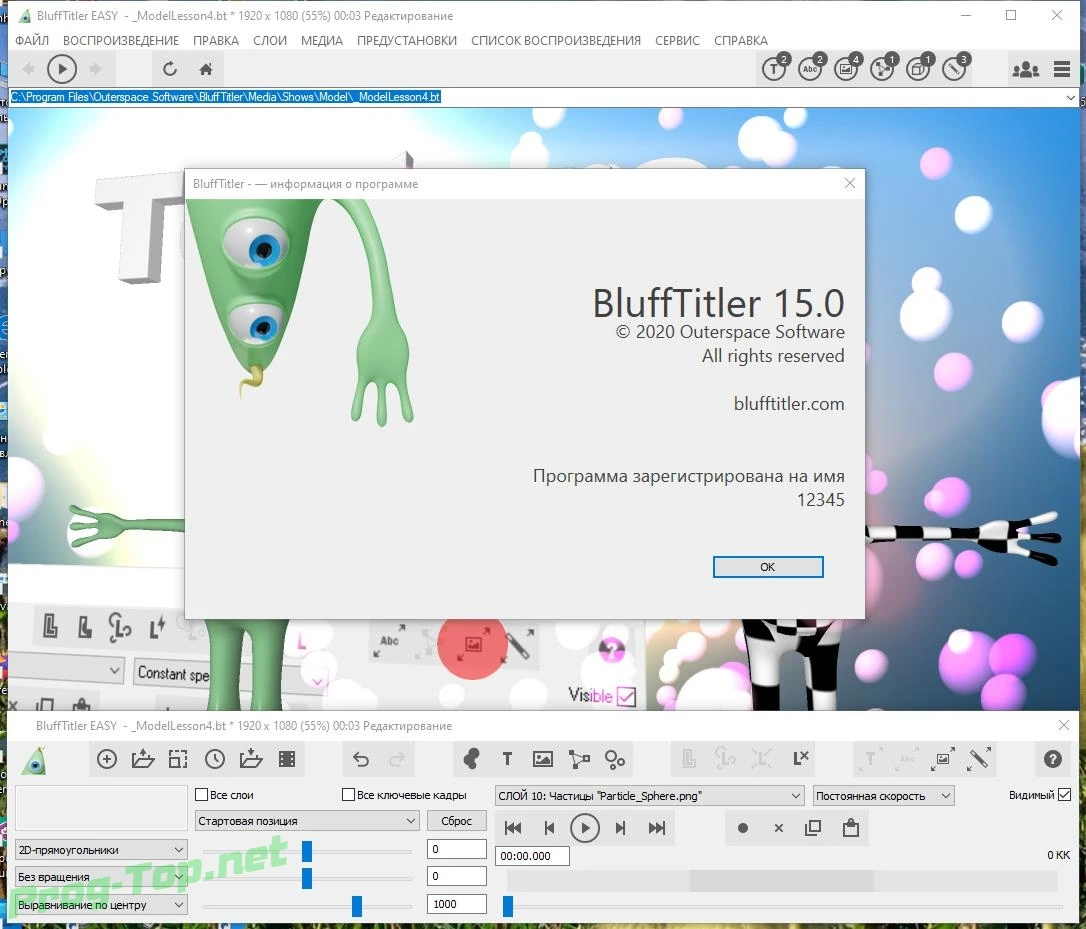Image resolution: width=1086 pixels, height=929 pixels.
Task: Click the open show folder icon
Action: 143,759
